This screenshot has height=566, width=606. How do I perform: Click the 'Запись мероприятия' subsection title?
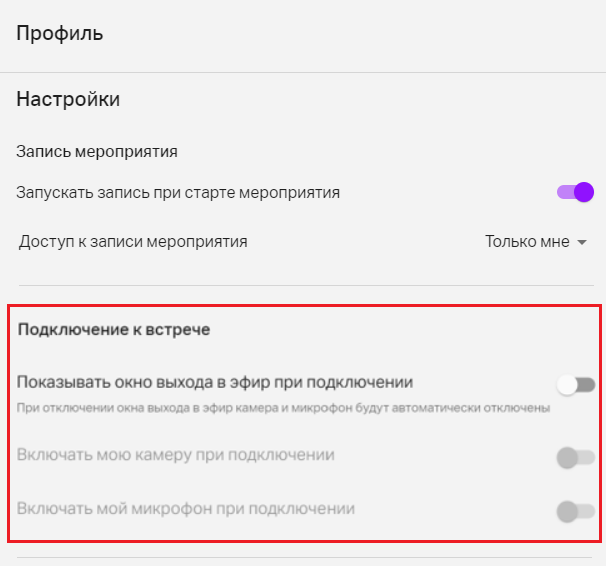(x=97, y=151)
